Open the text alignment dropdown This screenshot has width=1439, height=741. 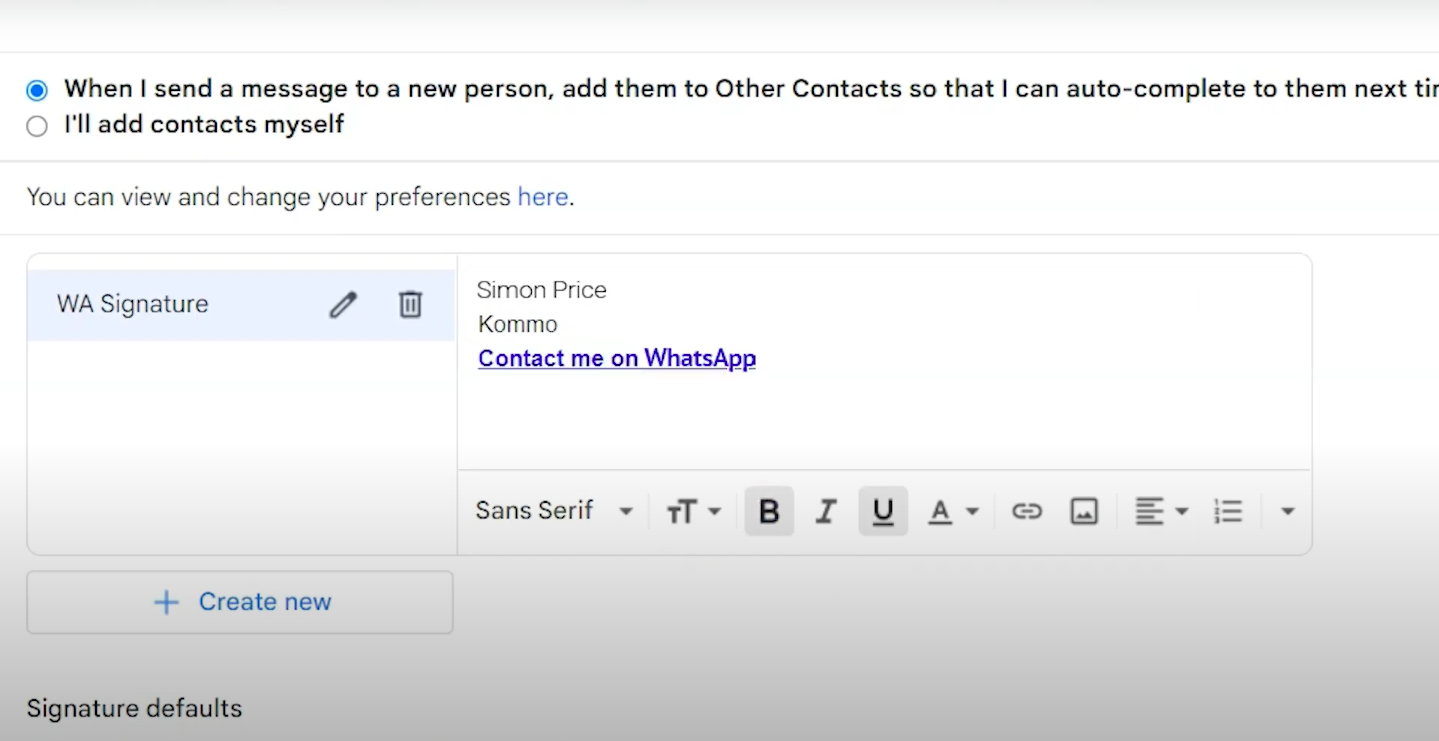pos(1161,512)
